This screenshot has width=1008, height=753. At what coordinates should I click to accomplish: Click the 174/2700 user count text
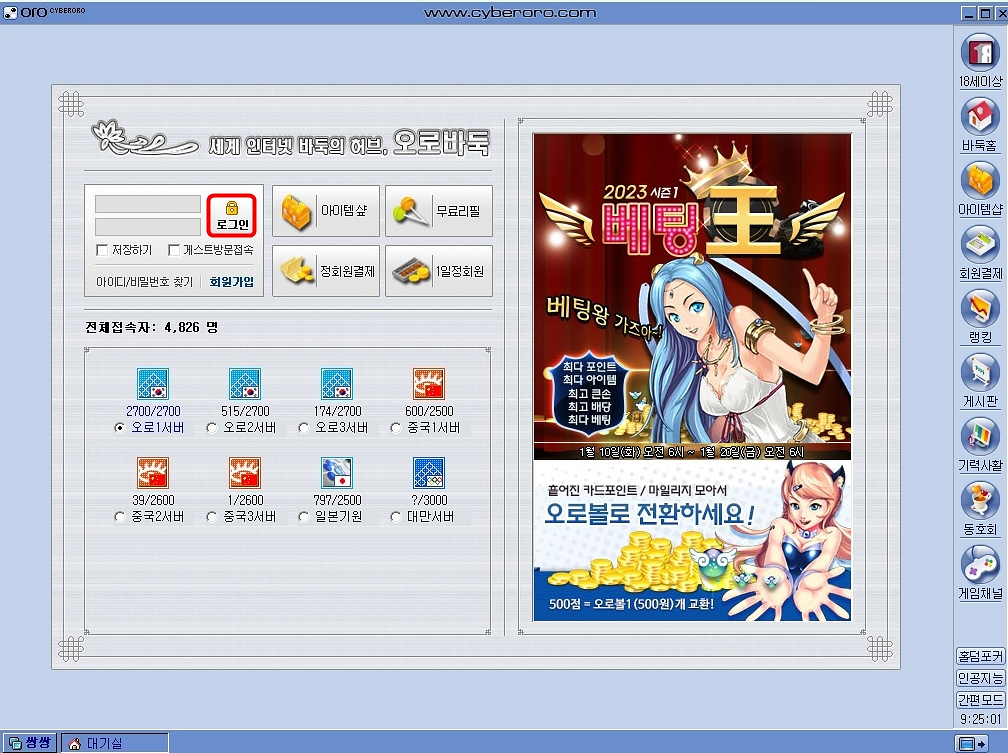338,411
